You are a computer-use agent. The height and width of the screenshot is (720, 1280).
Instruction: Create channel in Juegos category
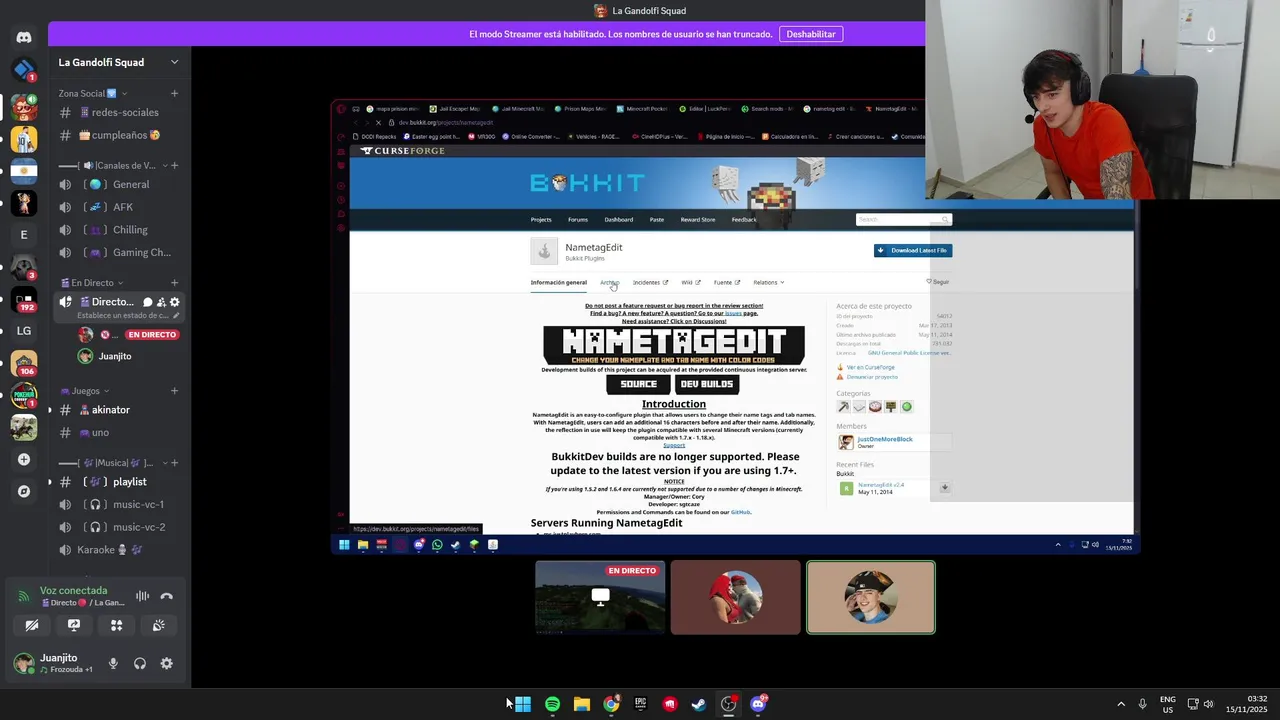click(x=174, y=391)
